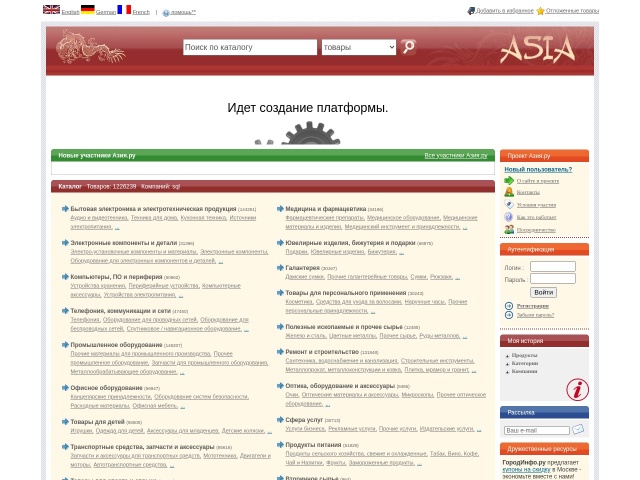
Task: Open 'Продукты питания' category
Action: click(x=313, y=445)
